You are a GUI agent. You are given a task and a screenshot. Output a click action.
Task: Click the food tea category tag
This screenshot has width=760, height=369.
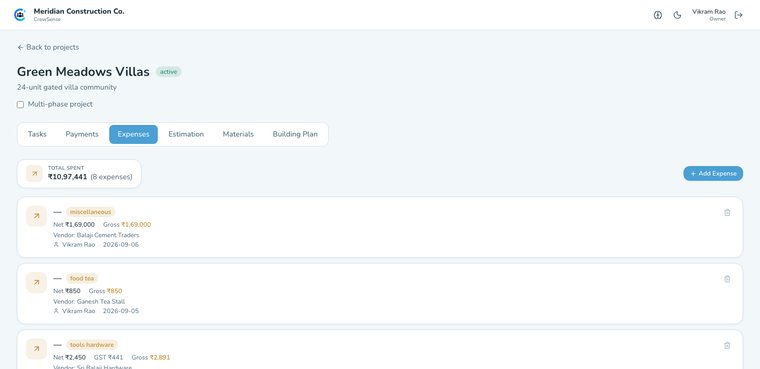[x=82, y=278]
